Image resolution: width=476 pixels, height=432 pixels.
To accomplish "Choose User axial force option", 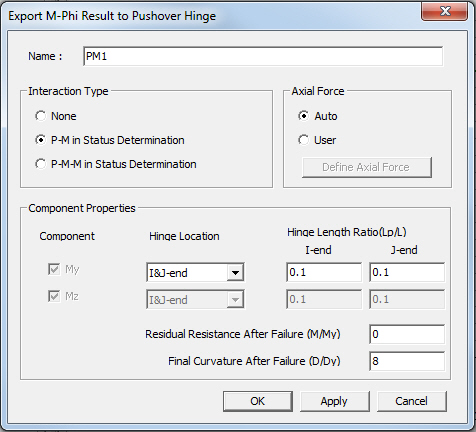I will click(x=304, y=140).
